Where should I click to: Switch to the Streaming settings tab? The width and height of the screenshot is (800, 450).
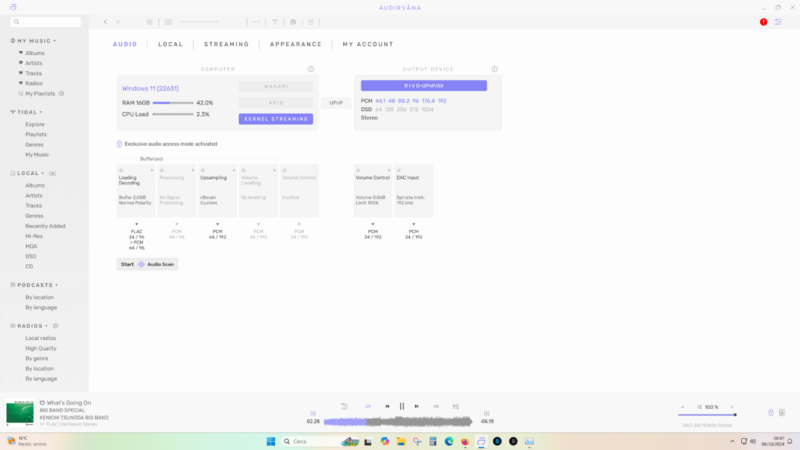pos(226,44)
